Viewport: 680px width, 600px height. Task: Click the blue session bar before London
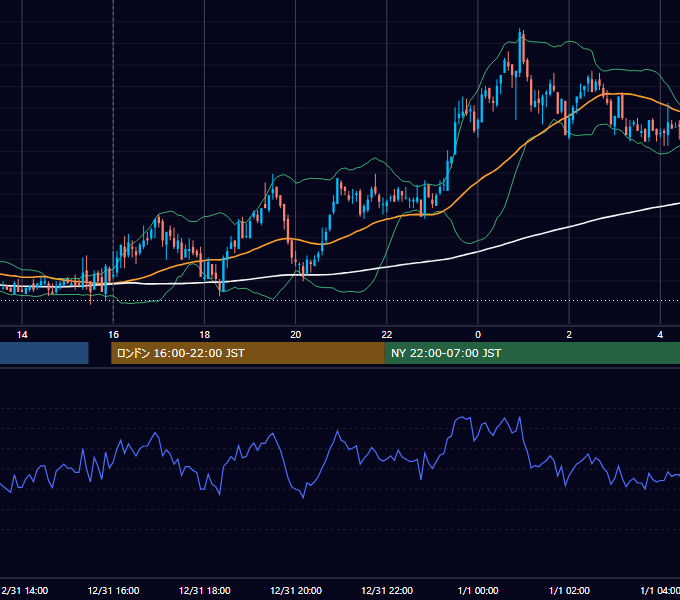tap(44, 353)
